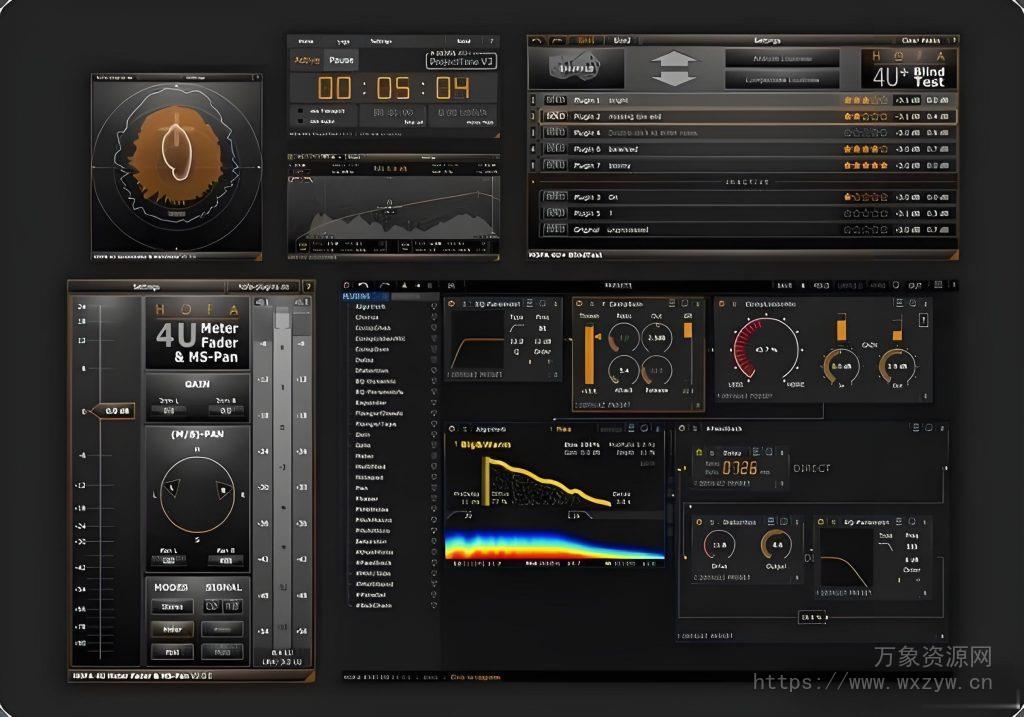This screenshot has width=1024, height=717.
Task: Click the BLIND logo icon in 4U+ BlindTest
Action: (577, 70)
